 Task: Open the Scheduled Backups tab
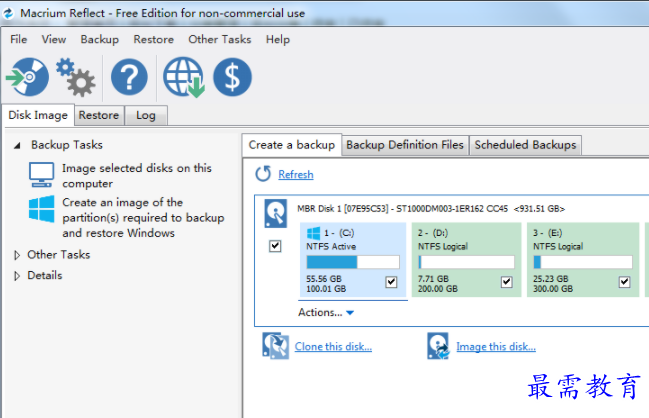point(525,145)
